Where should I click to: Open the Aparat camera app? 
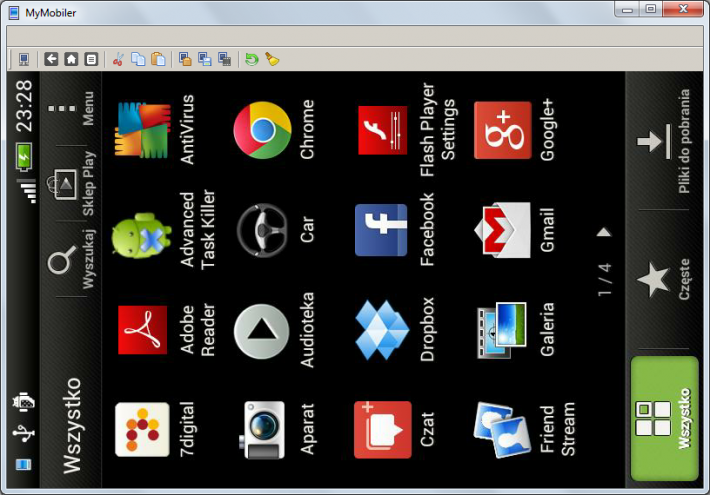click(262, 430)
